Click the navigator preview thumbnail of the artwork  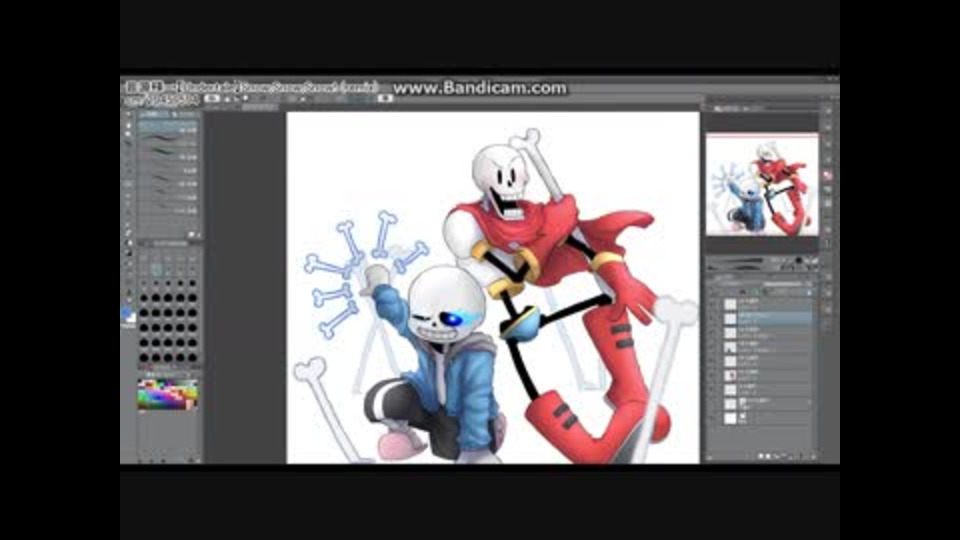pos(762,184)
